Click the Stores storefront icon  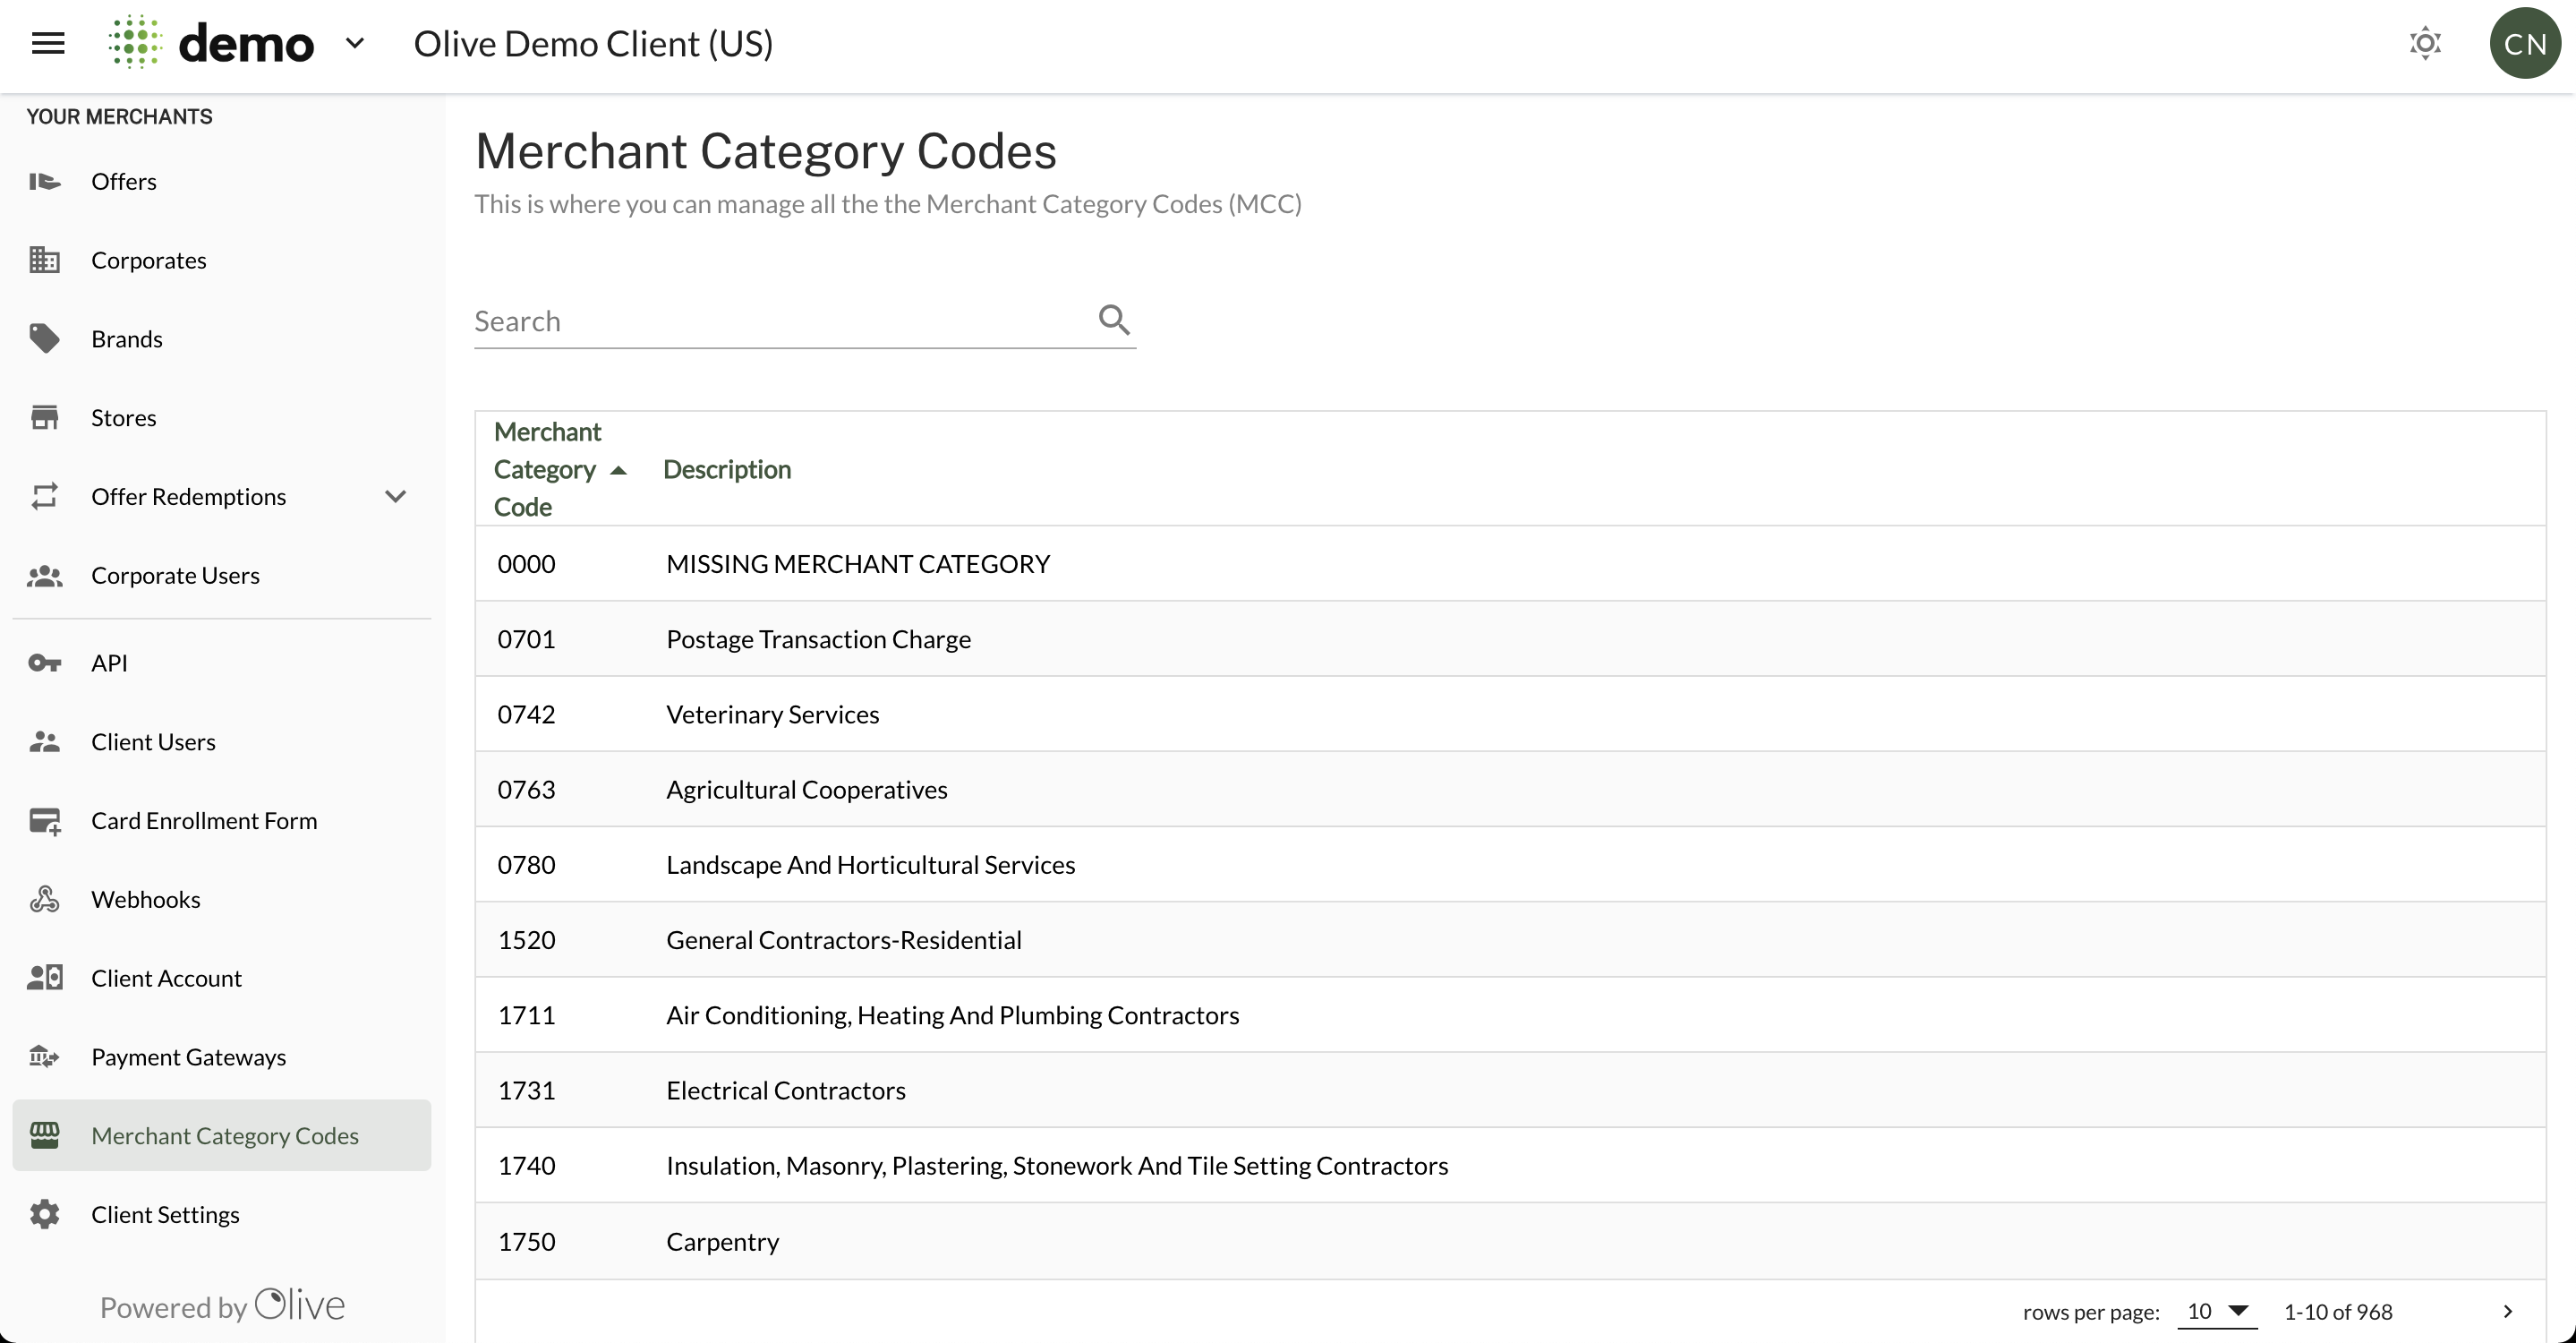coord(44,417)
